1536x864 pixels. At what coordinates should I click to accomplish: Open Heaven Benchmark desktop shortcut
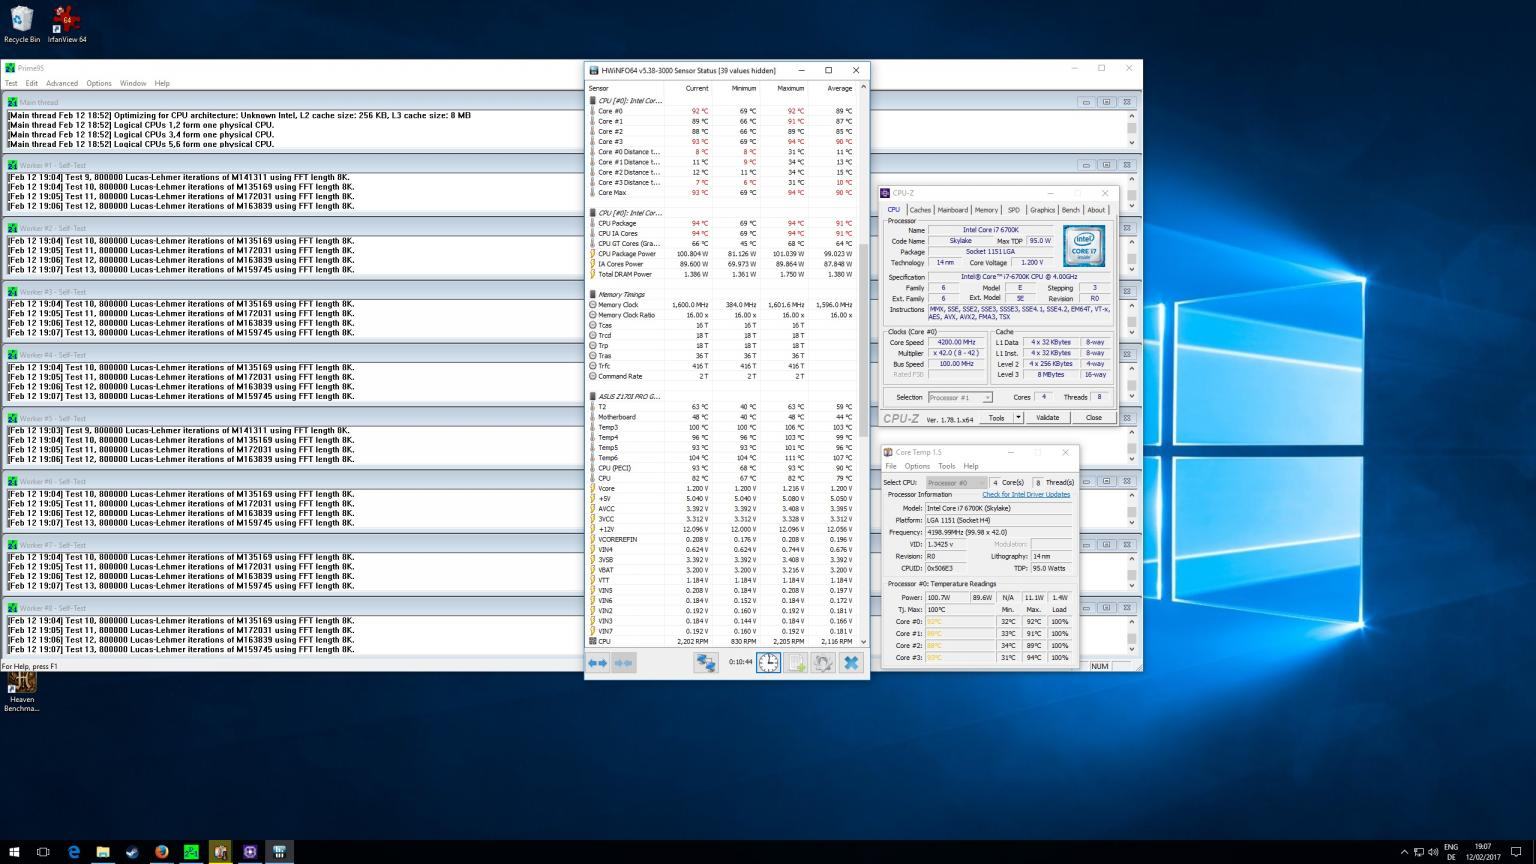tap(22, 691)
